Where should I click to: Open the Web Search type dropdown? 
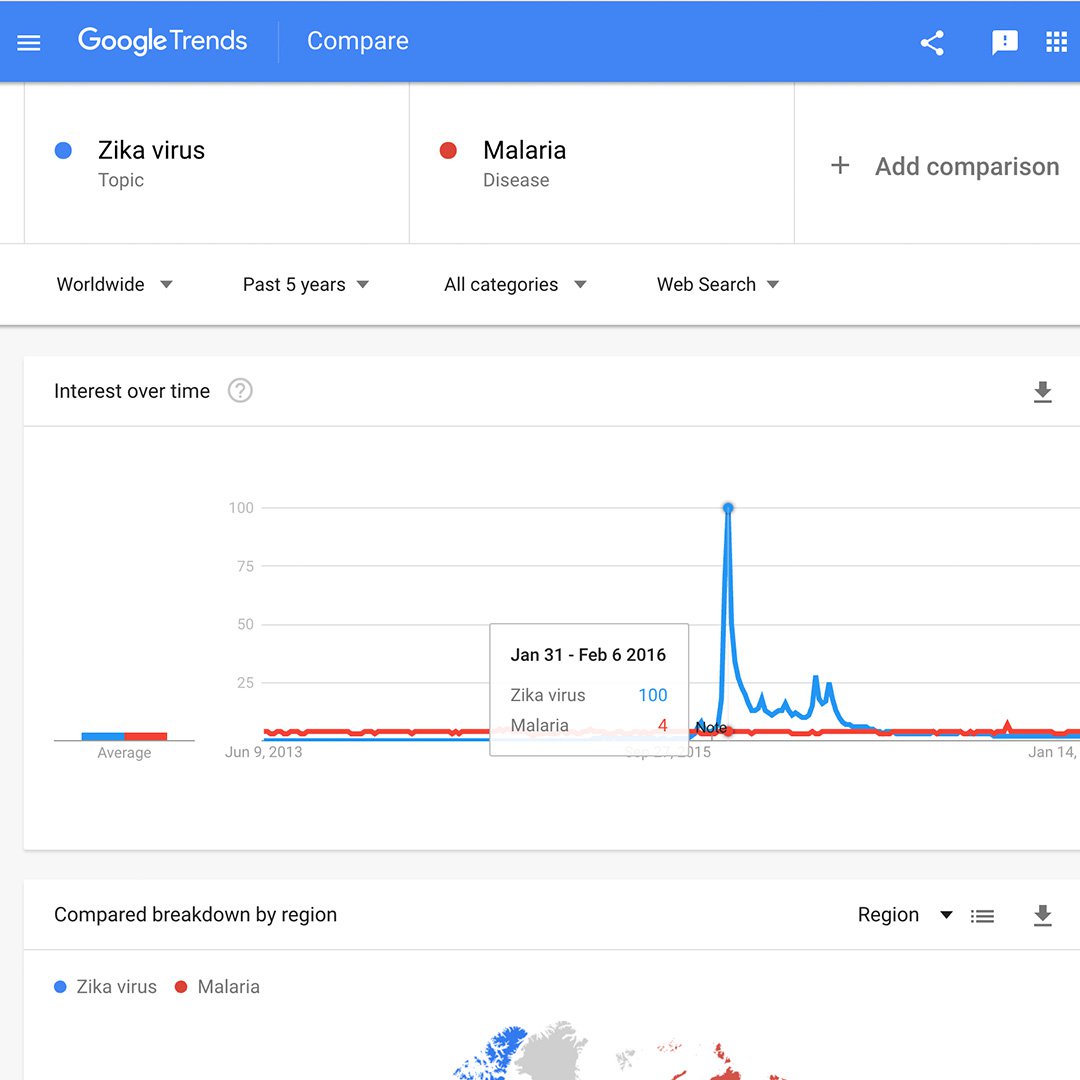click(x=718, y=284)
